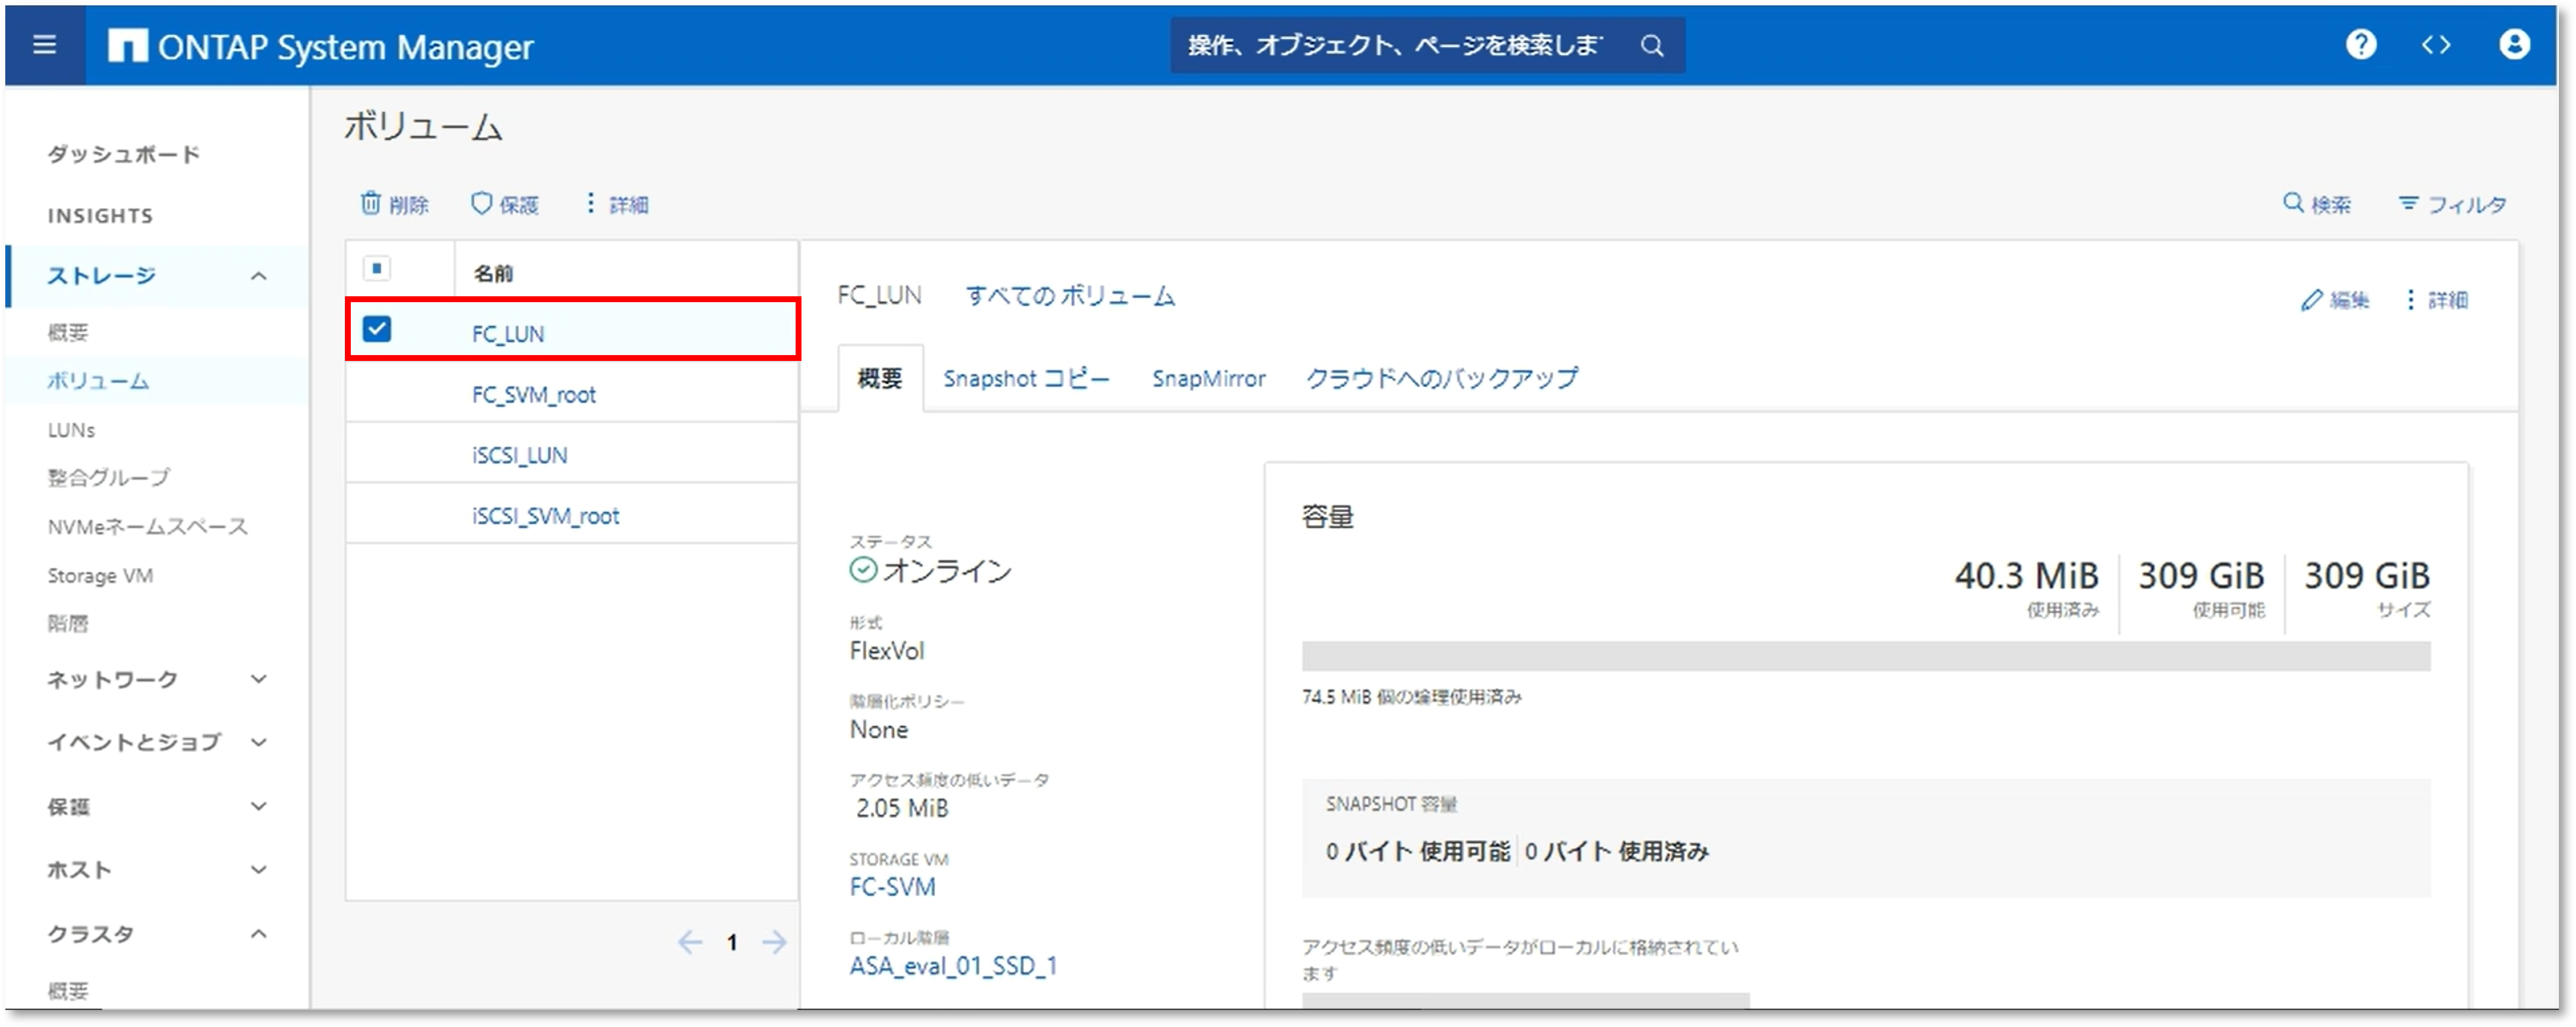Click the SNAPSHOT 容量 label
The width and height of the screenshot is (2576, 1027).
click(1391, 804)
